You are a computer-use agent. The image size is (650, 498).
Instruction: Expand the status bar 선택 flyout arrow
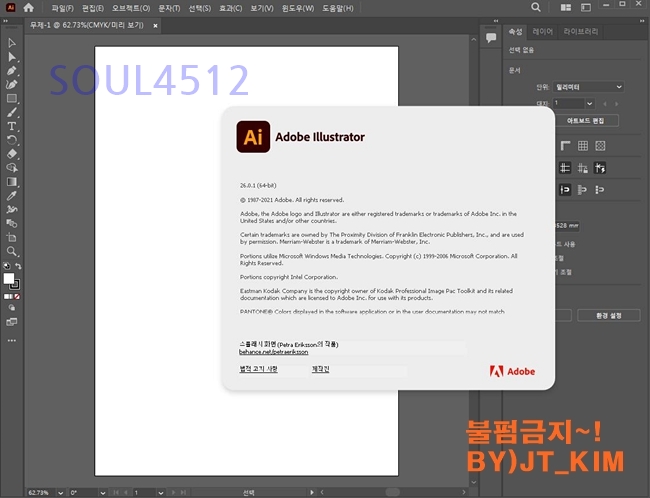tap(312, 493)
